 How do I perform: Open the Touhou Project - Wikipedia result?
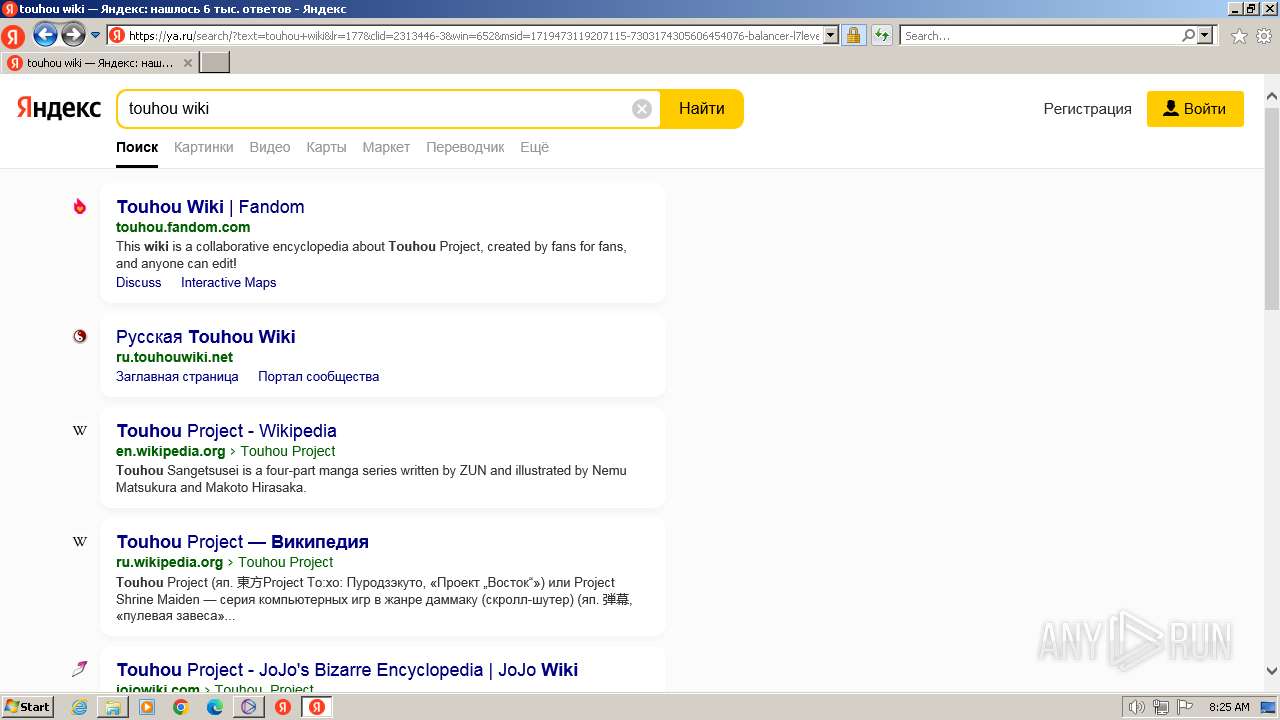pos(226,431)
